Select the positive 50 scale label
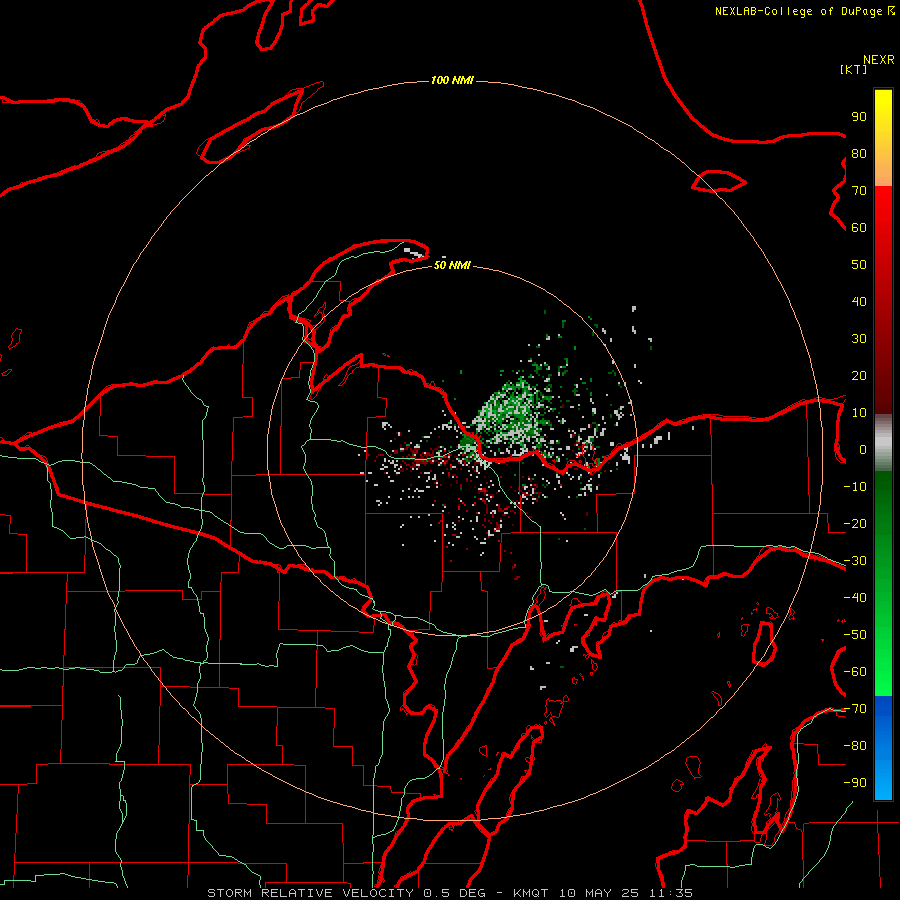This screenshot has height=900, width=900. (x=859, y=265)
